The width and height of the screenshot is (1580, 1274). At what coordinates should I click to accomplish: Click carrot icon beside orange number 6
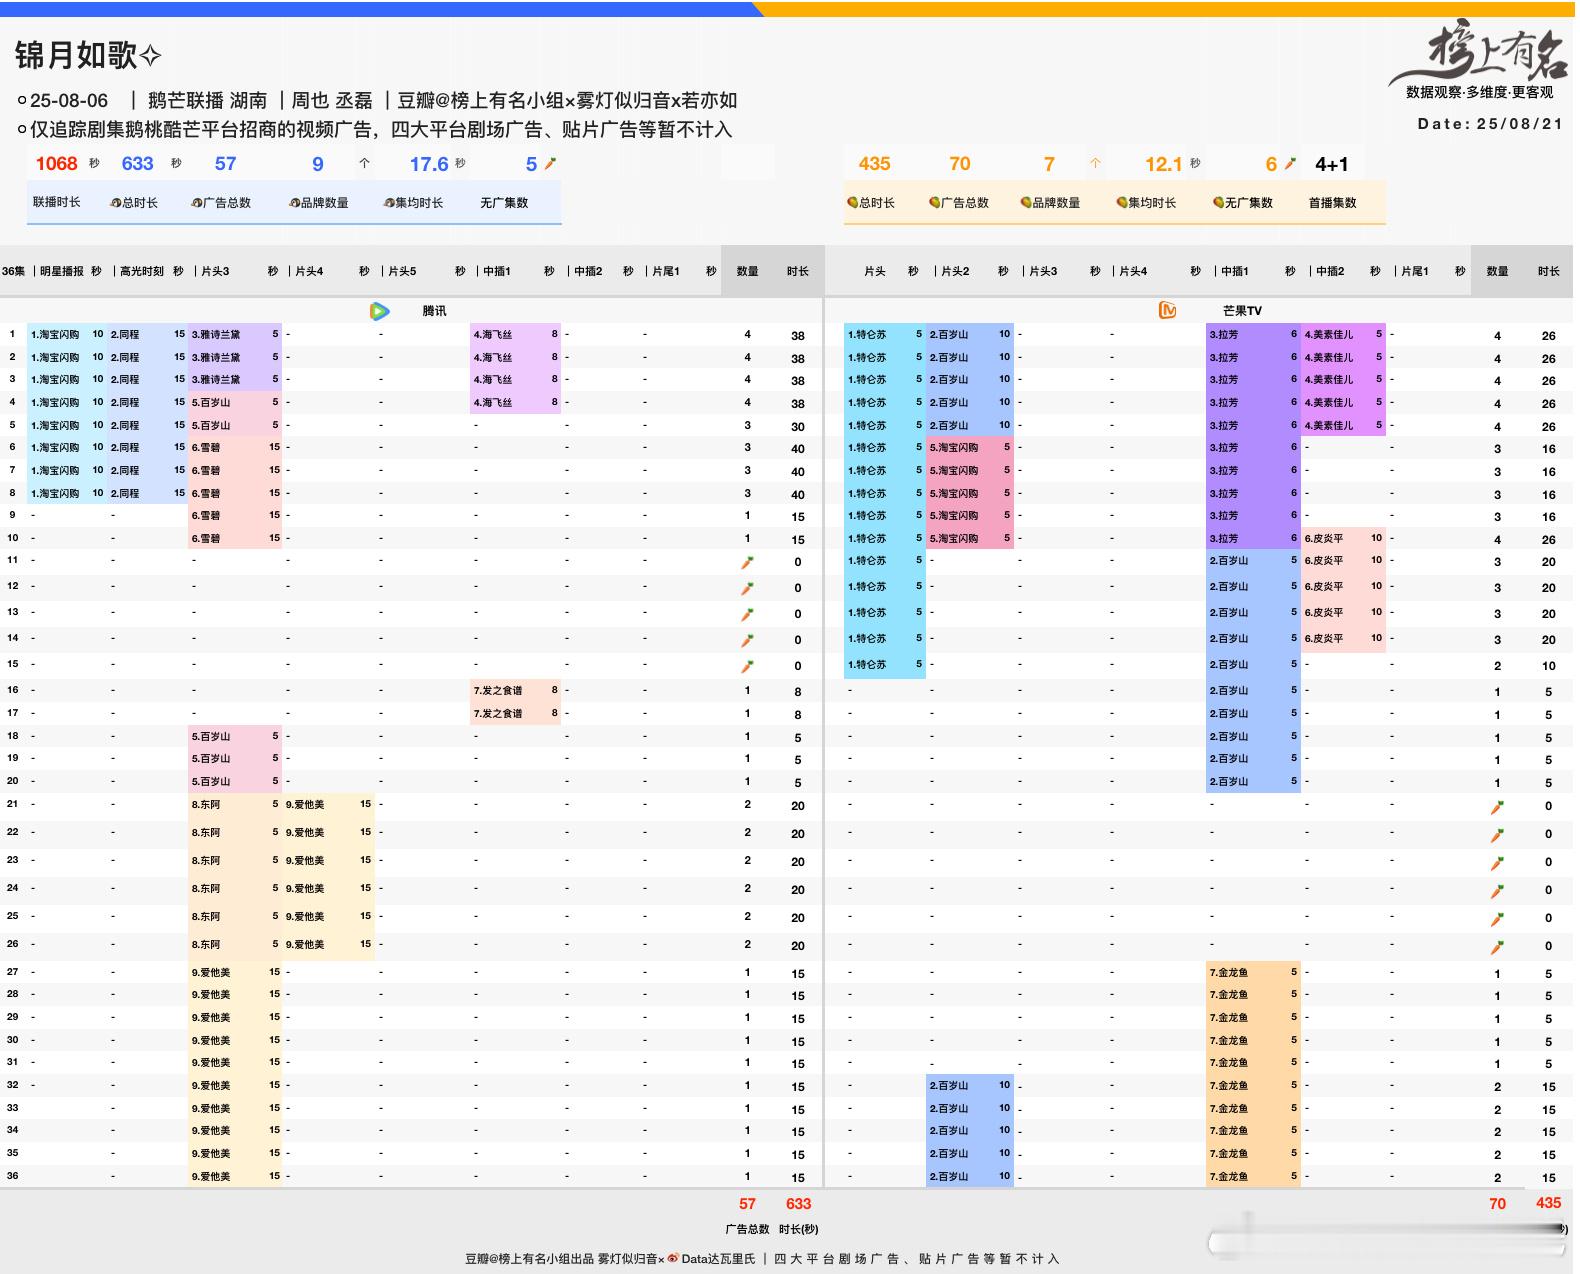pyautogui.click(x=1290, y=163)
